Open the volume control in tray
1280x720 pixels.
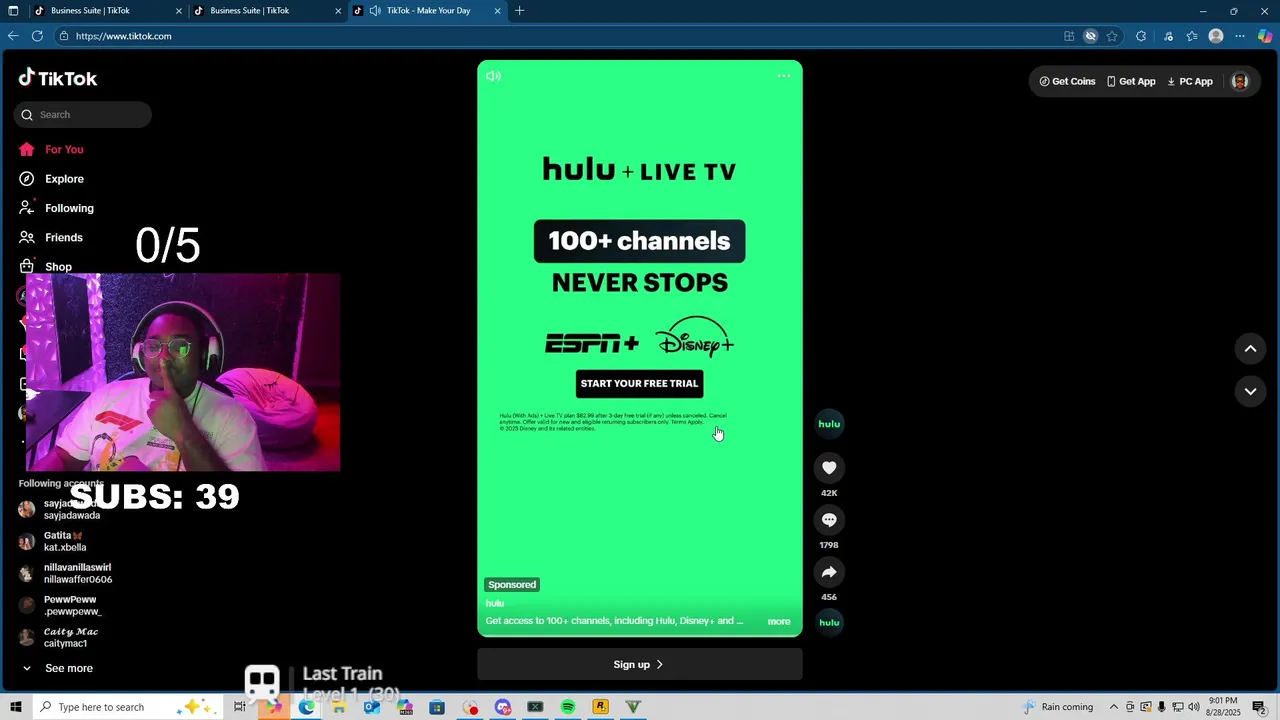(x=1194, y=707)
